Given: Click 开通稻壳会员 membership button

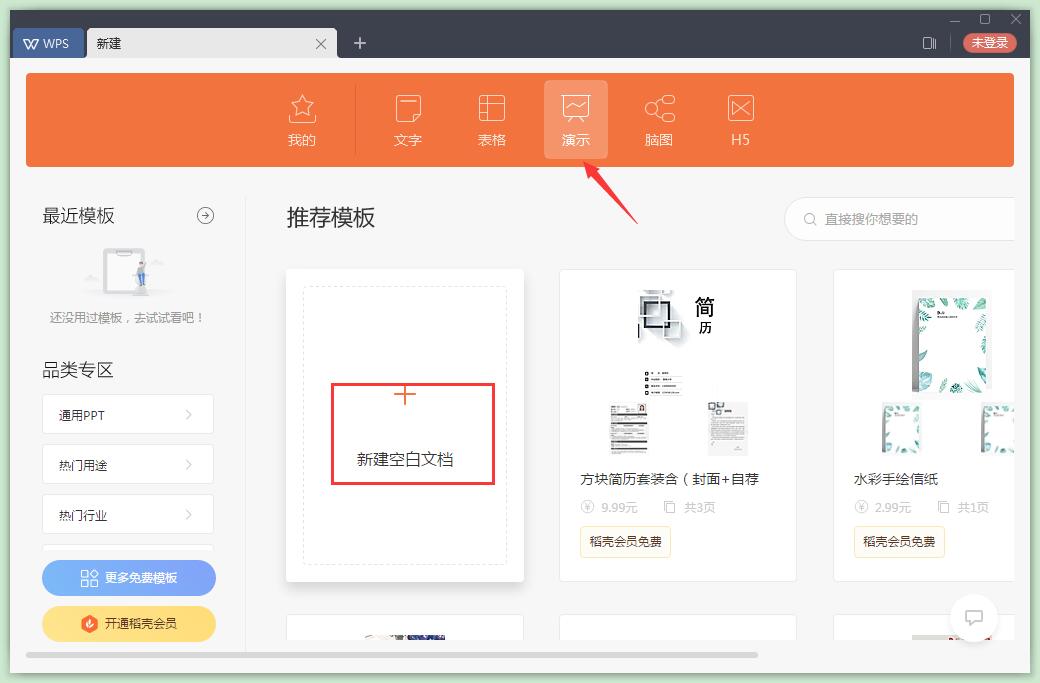Looking at the screenshot, I should point(128,623).
